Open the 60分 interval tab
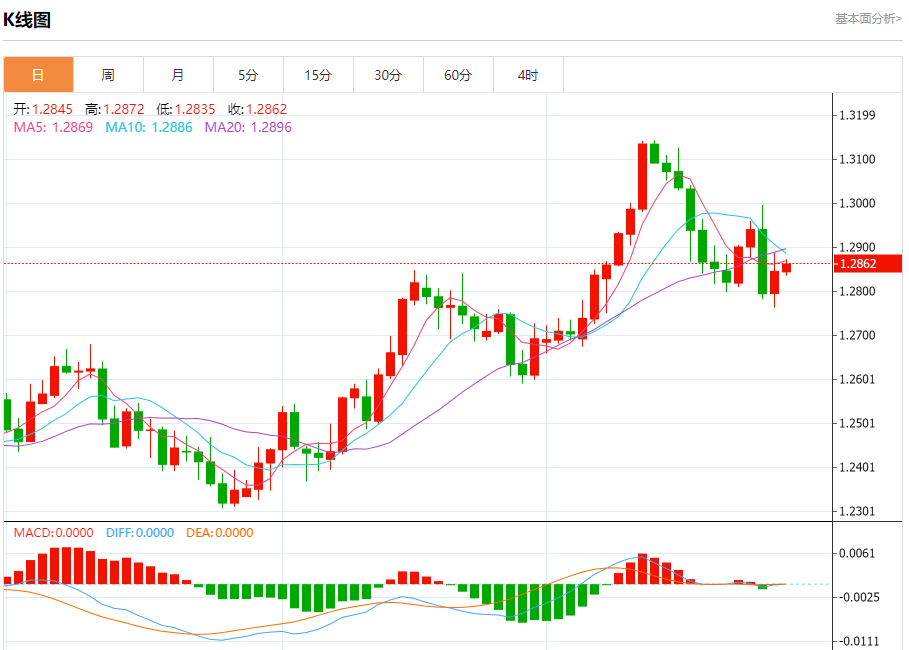Screen dimensions: 909x650 point(458,75)
